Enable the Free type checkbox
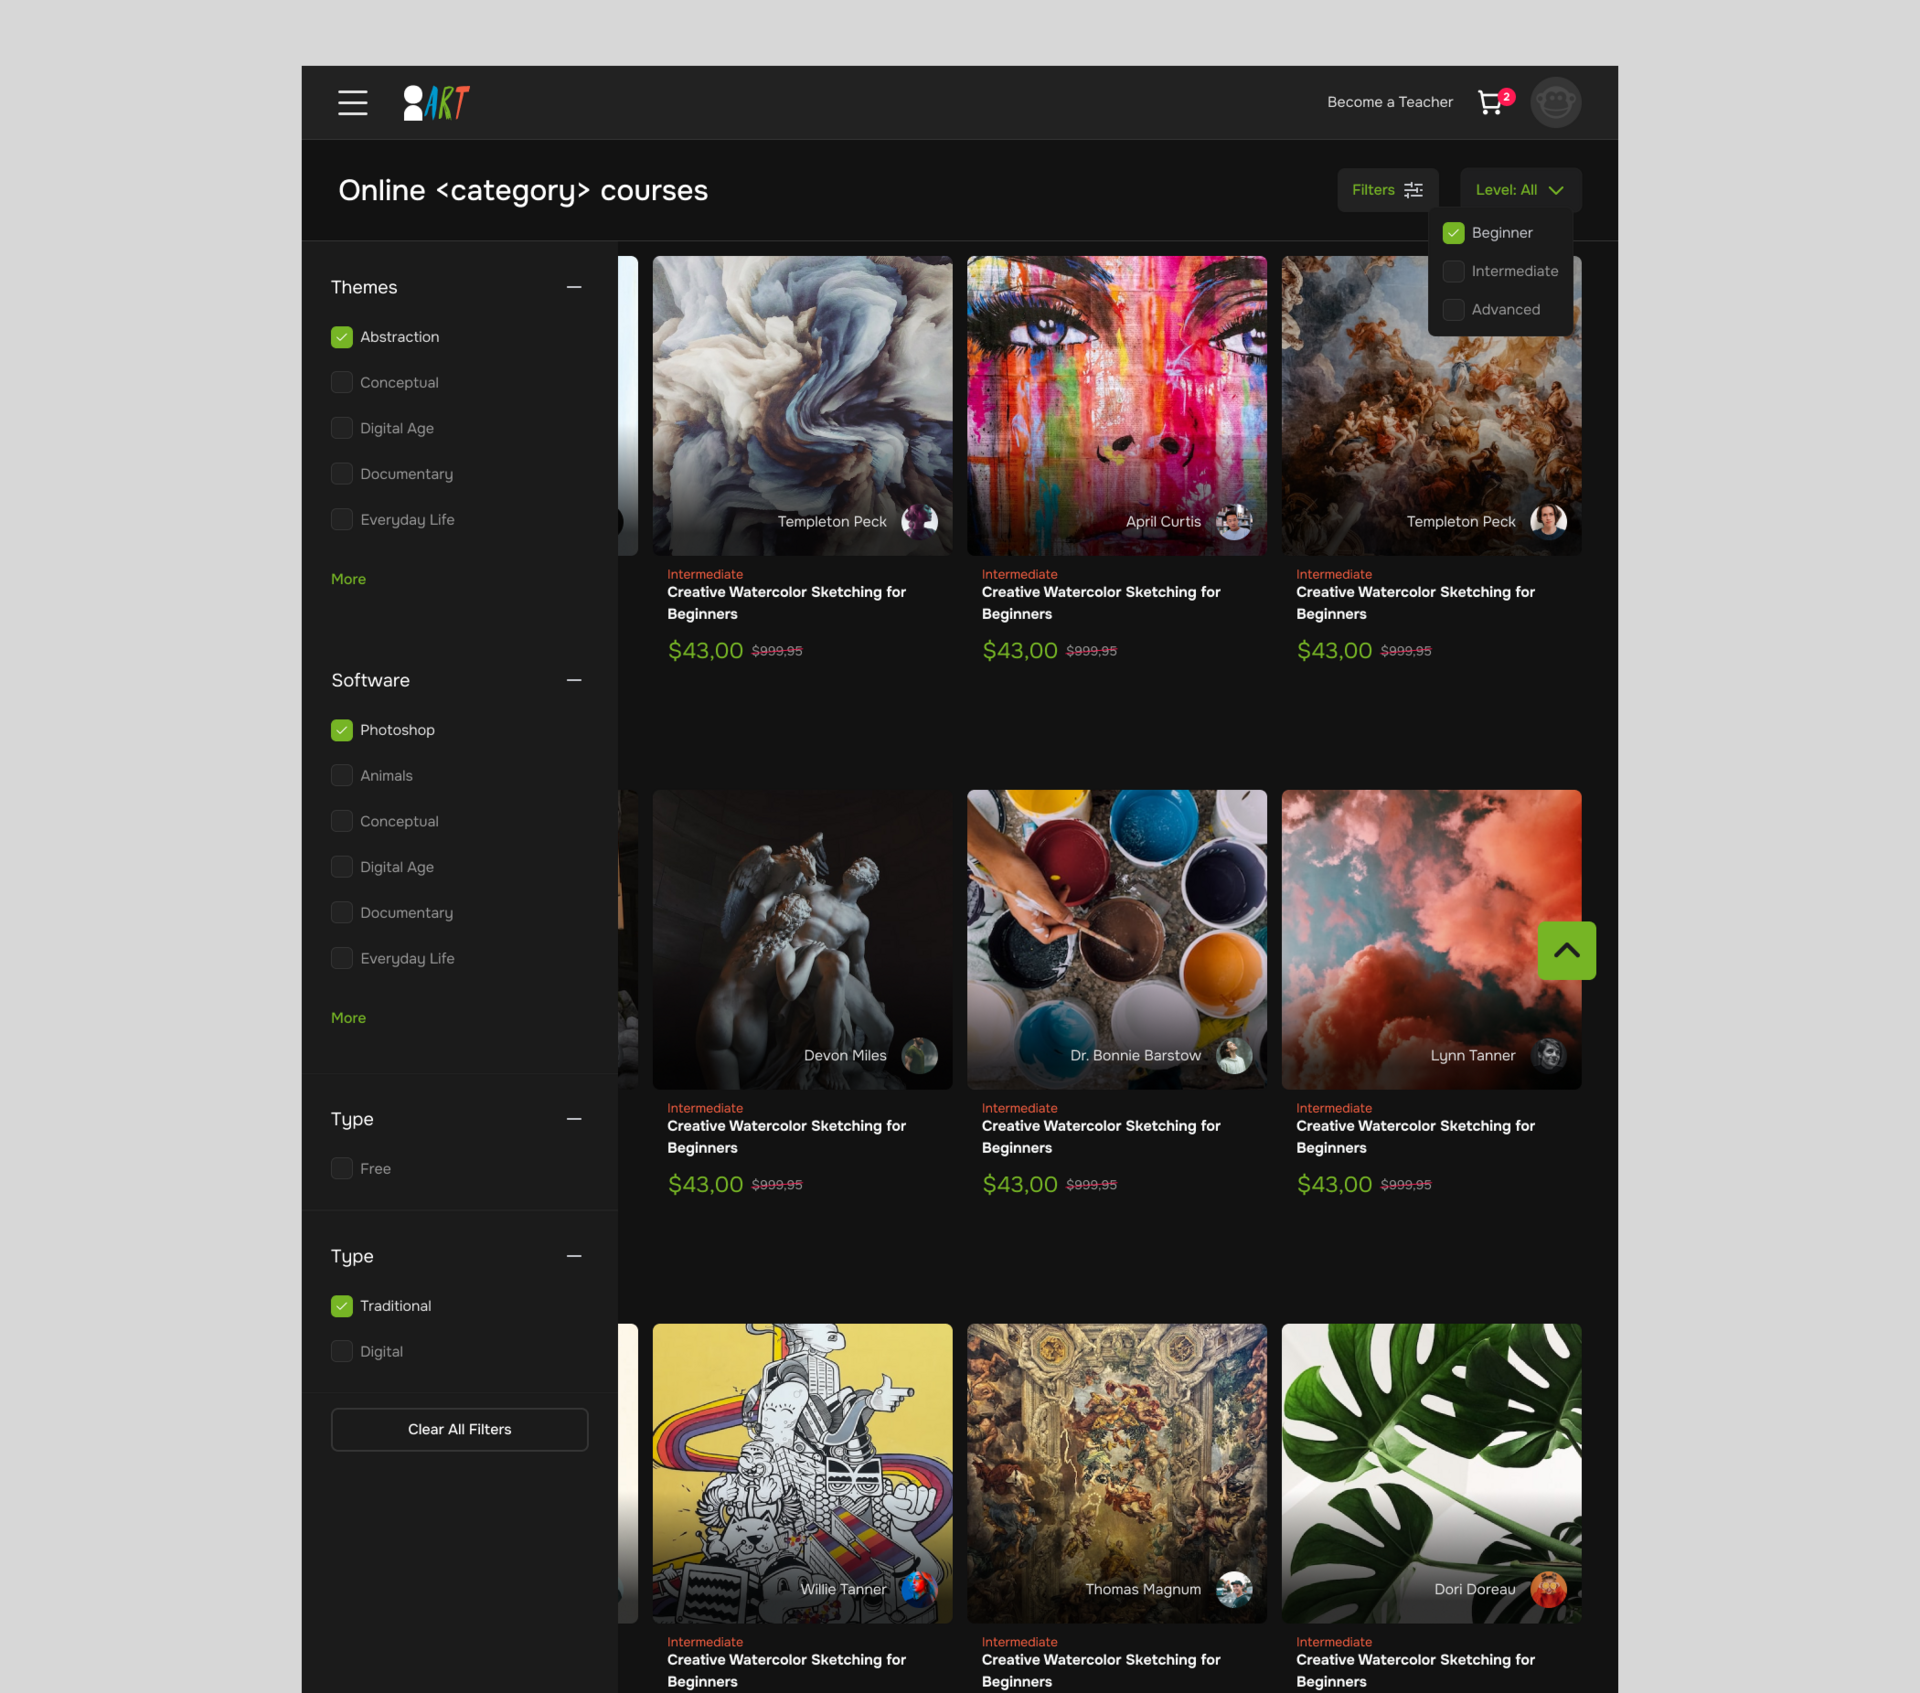This screenshot has width=1920, height=1693. point(342,1168)
